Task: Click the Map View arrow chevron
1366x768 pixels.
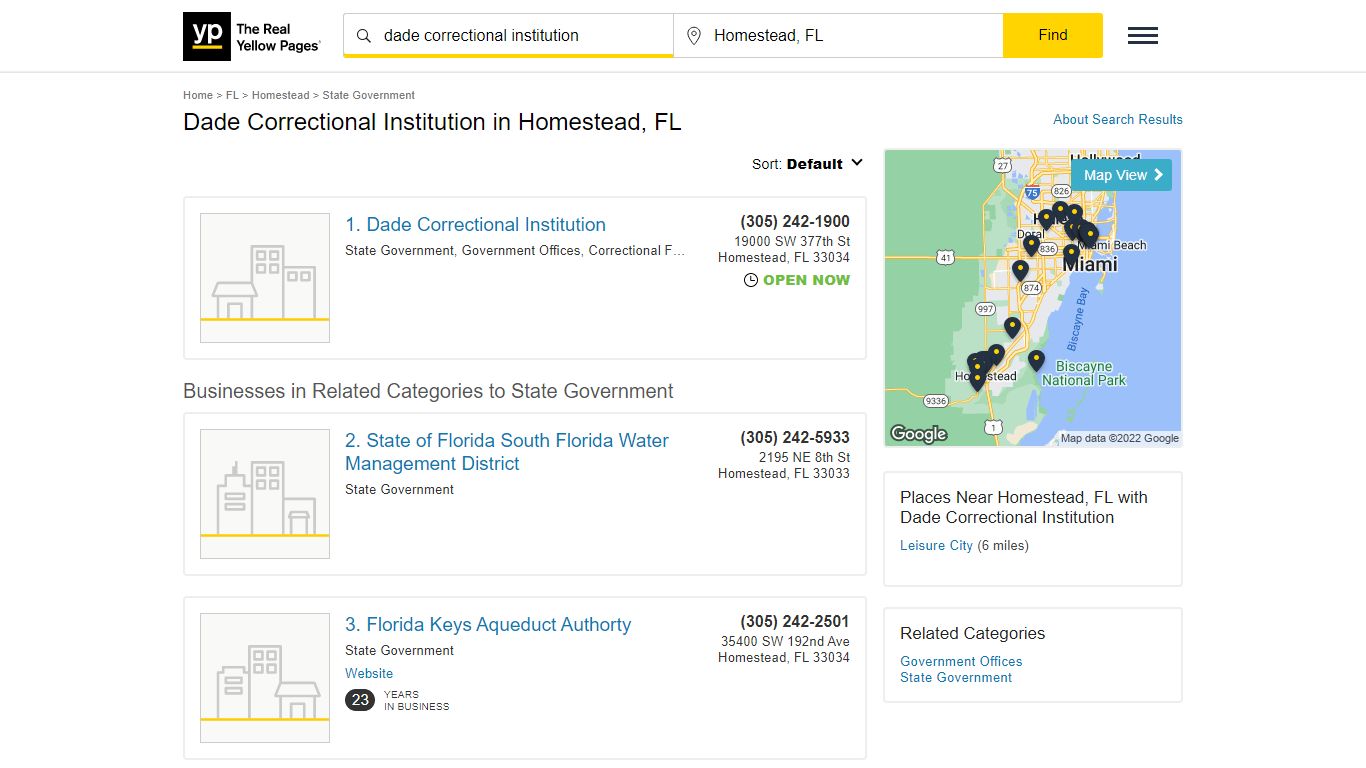Action: pos(1159,175)
